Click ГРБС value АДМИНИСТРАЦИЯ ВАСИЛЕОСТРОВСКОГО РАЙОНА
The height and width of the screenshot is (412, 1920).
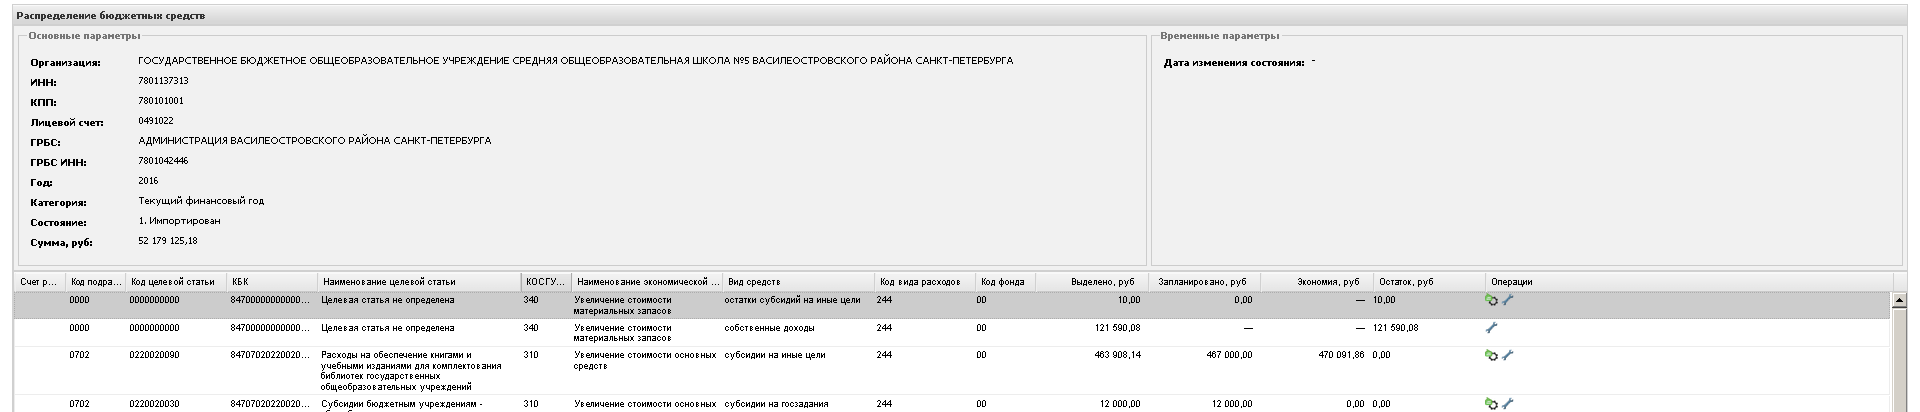click(314, 141)
